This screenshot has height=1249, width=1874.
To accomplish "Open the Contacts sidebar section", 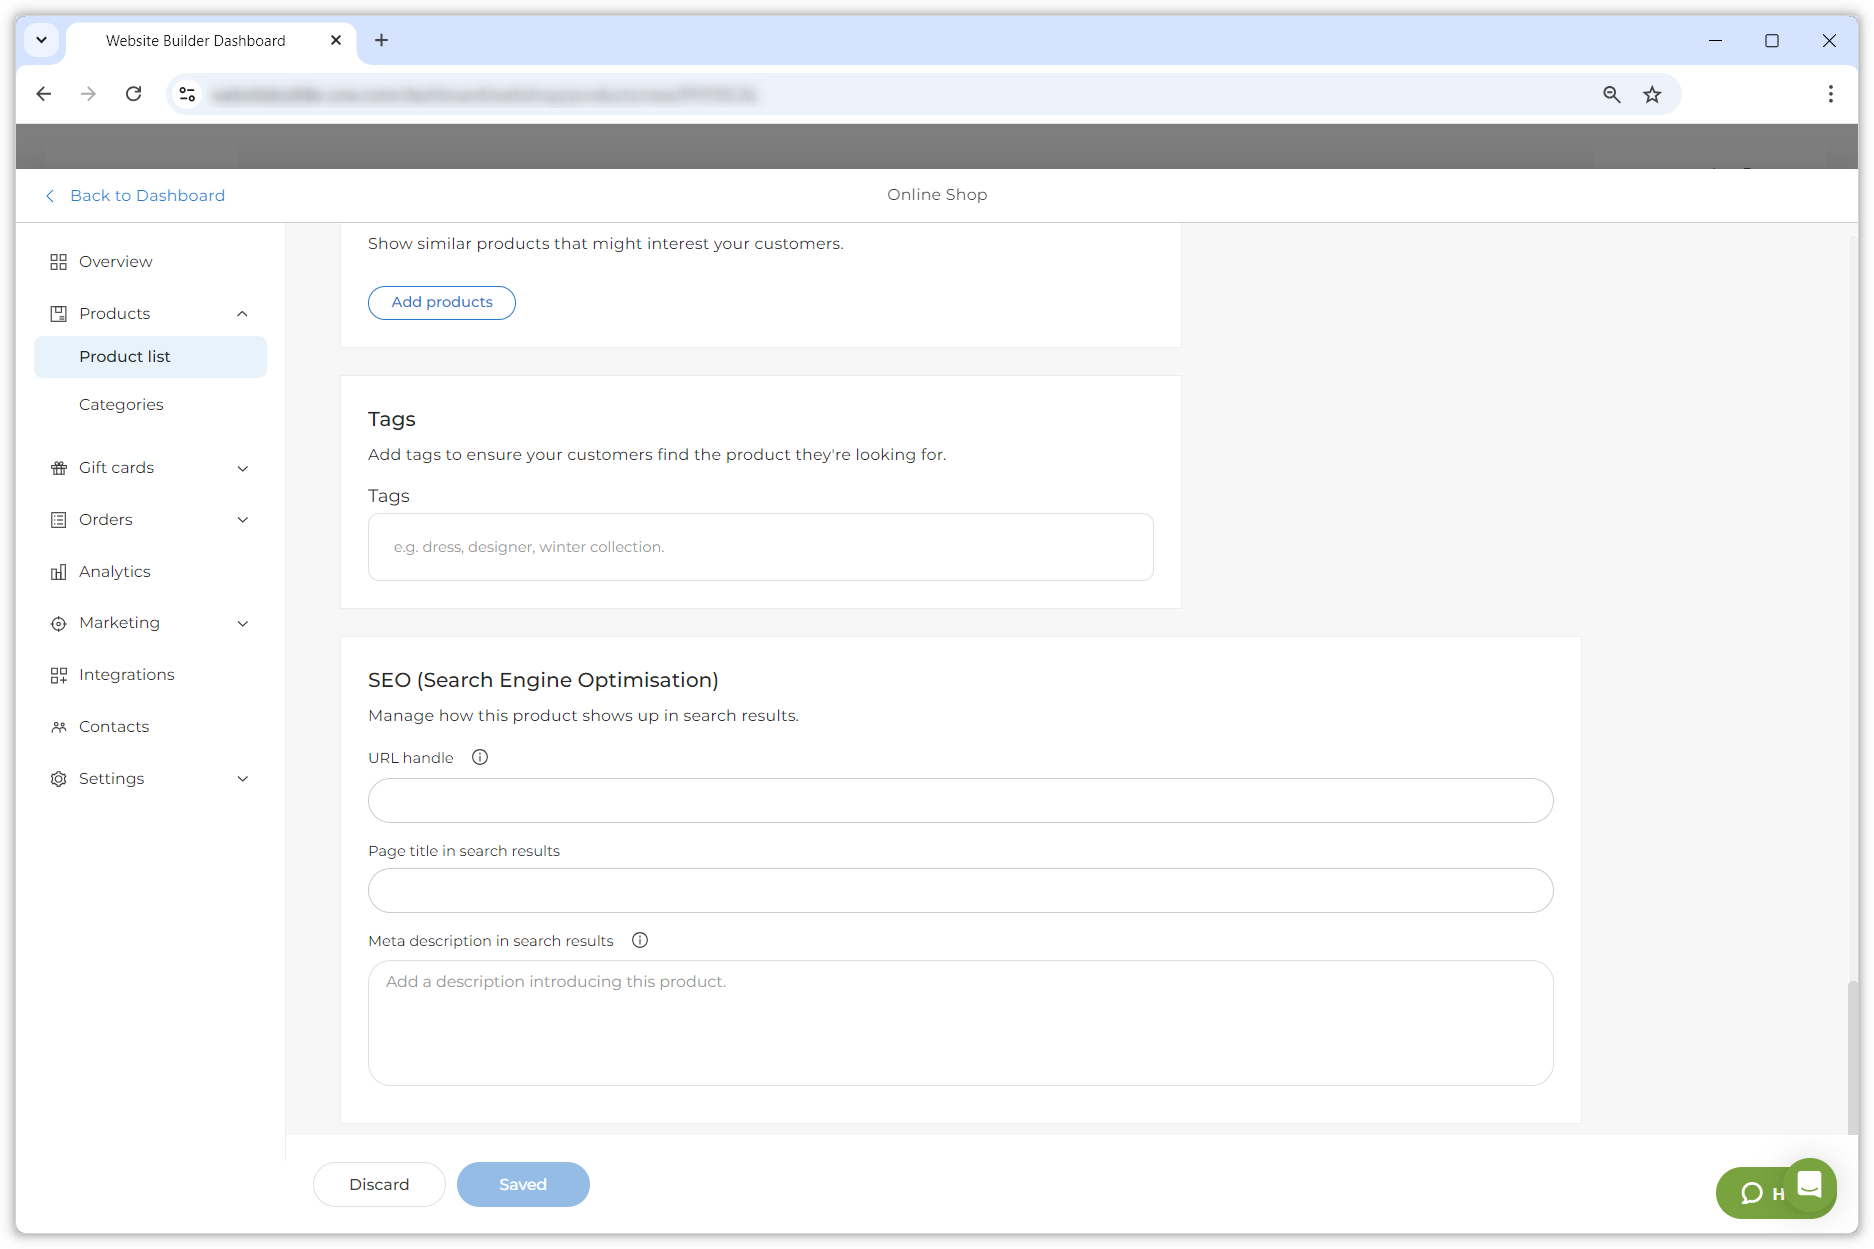I will [x=113, y=727].
